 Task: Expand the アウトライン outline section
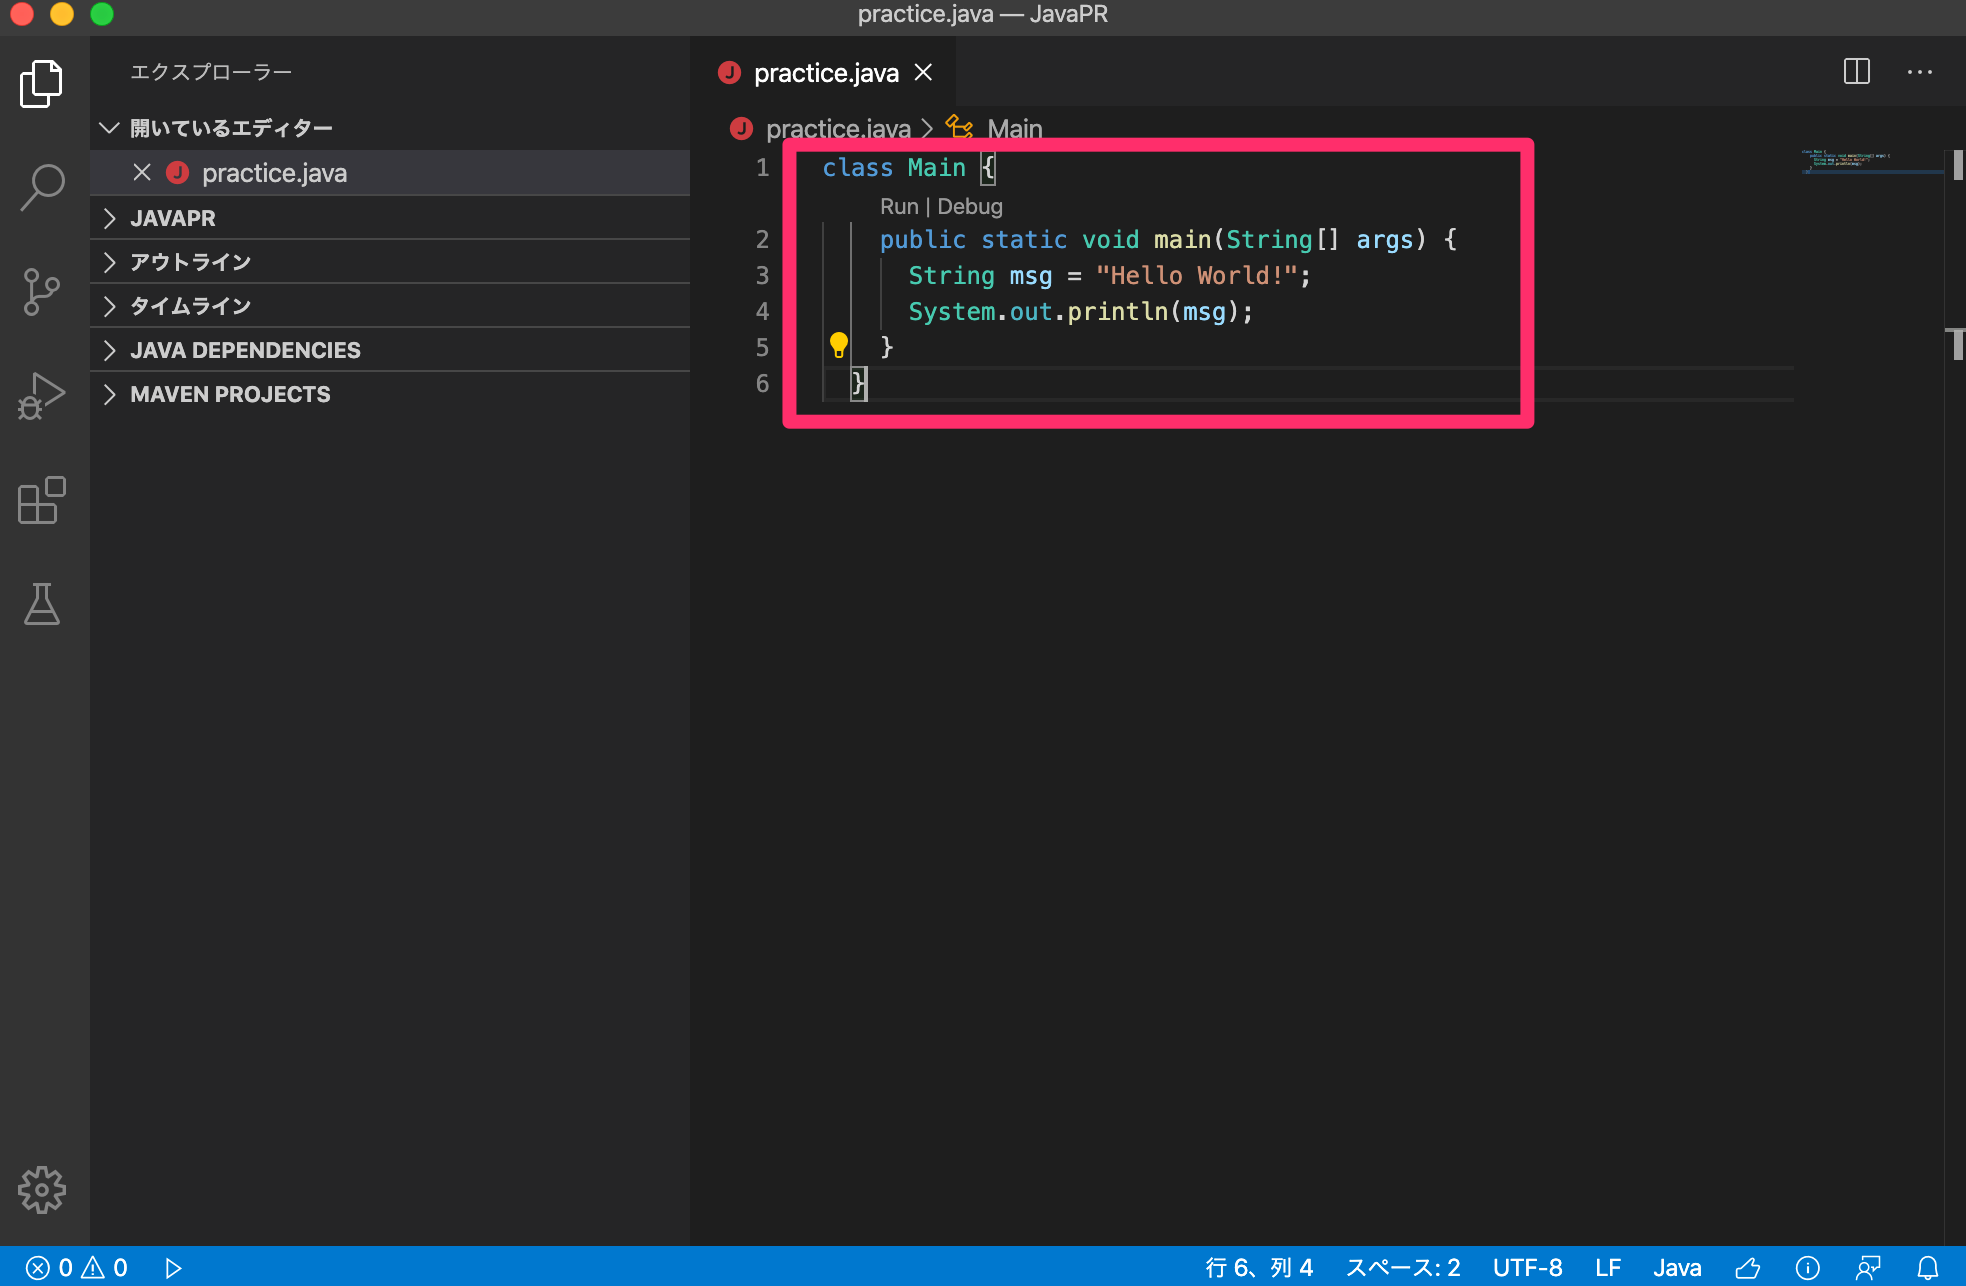point(390,262)
